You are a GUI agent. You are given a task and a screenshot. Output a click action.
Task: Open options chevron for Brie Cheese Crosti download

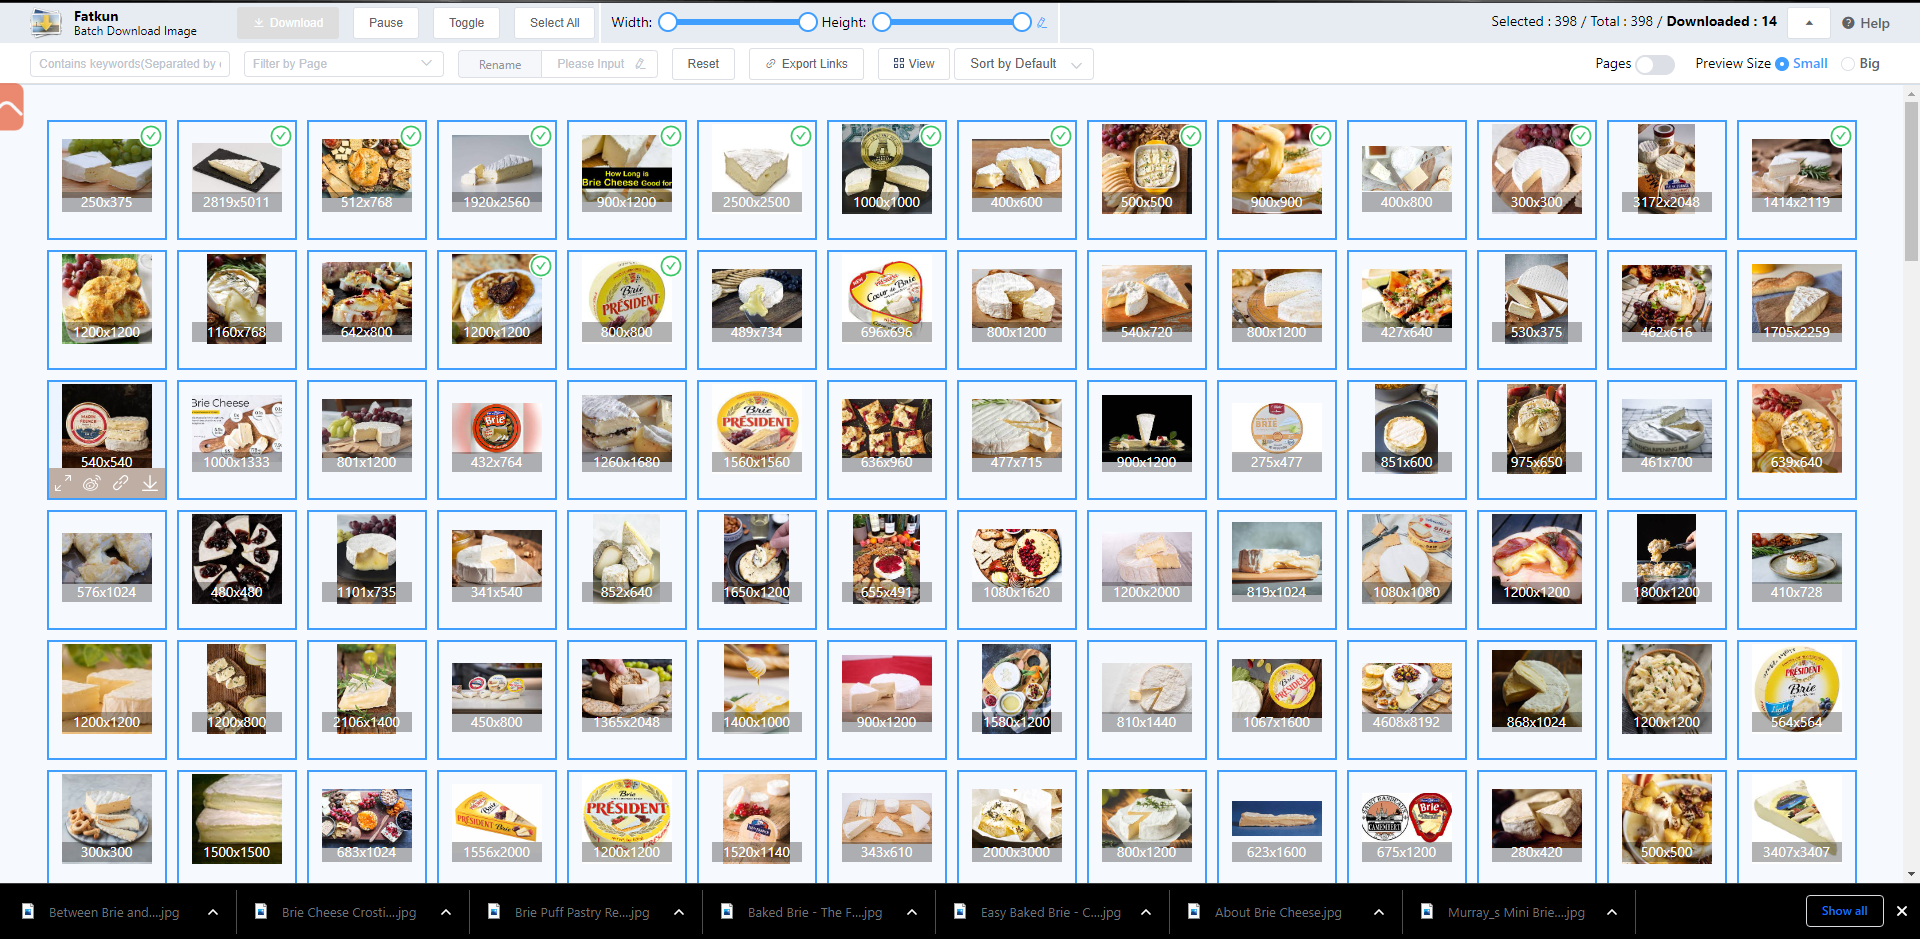point(446,912)
